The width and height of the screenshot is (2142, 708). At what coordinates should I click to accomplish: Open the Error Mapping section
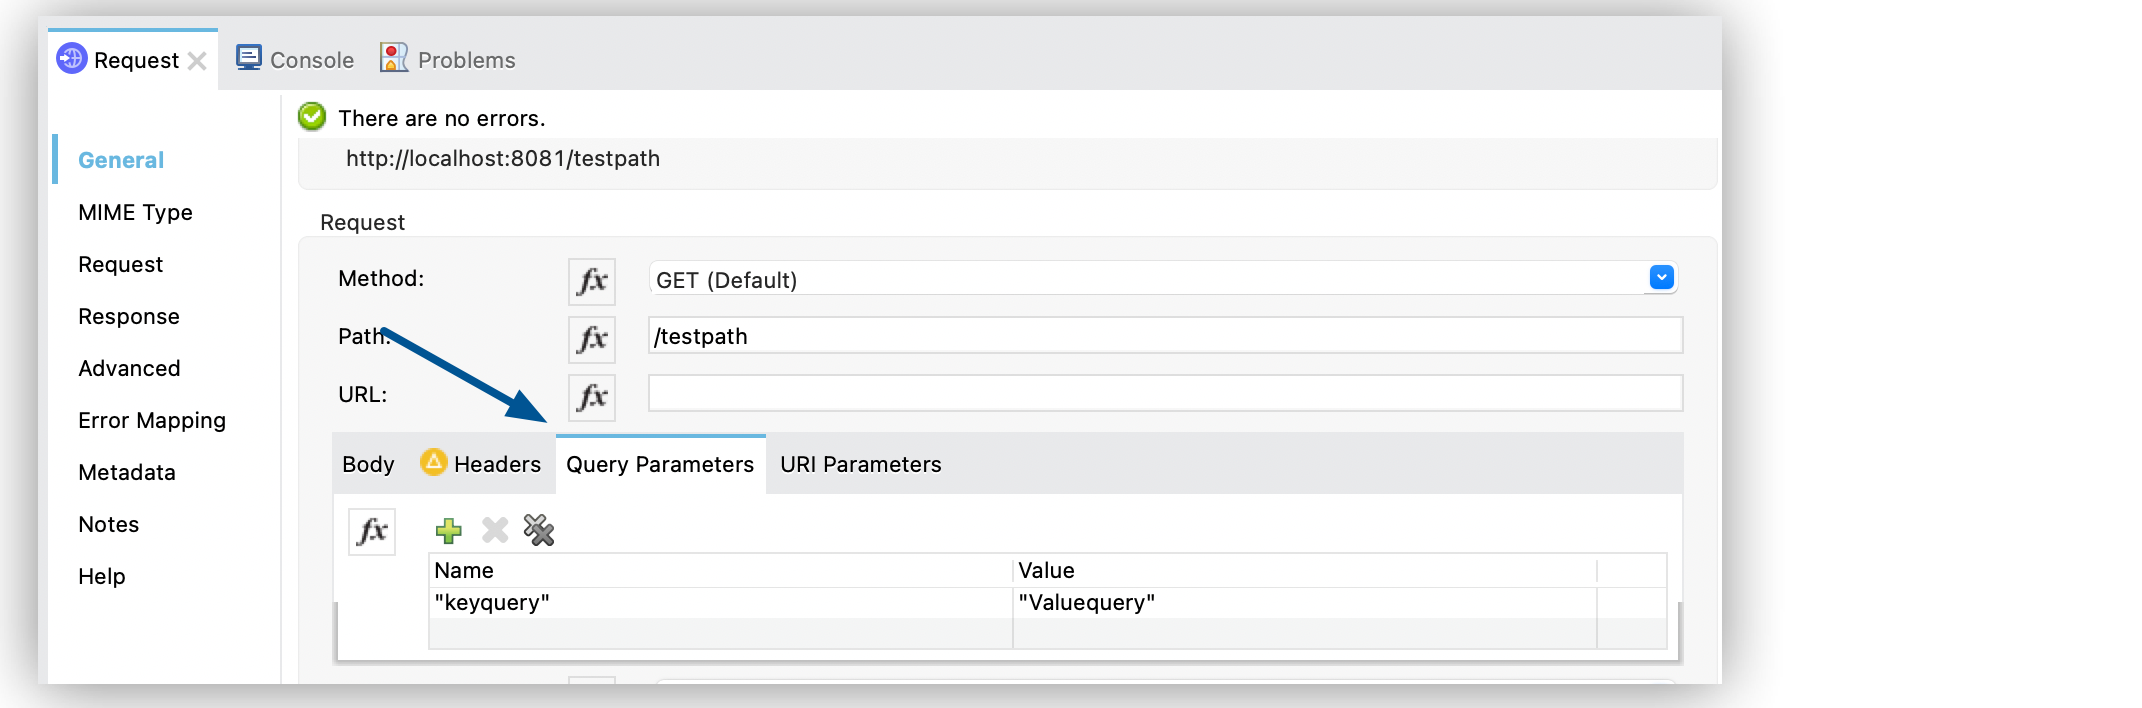click(x=151, y=420)
